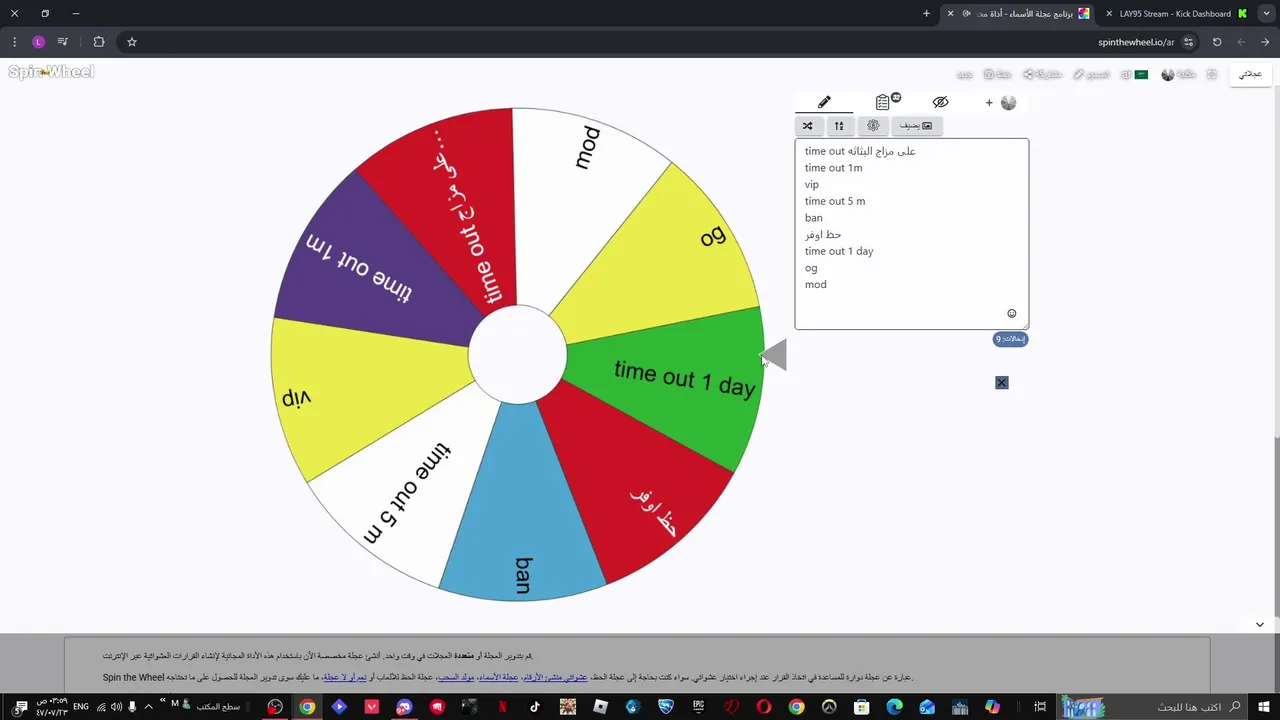Add a new wheel with the plus icon
Image resolution: width=1280 pixels, height=720 pixels.
989,102
